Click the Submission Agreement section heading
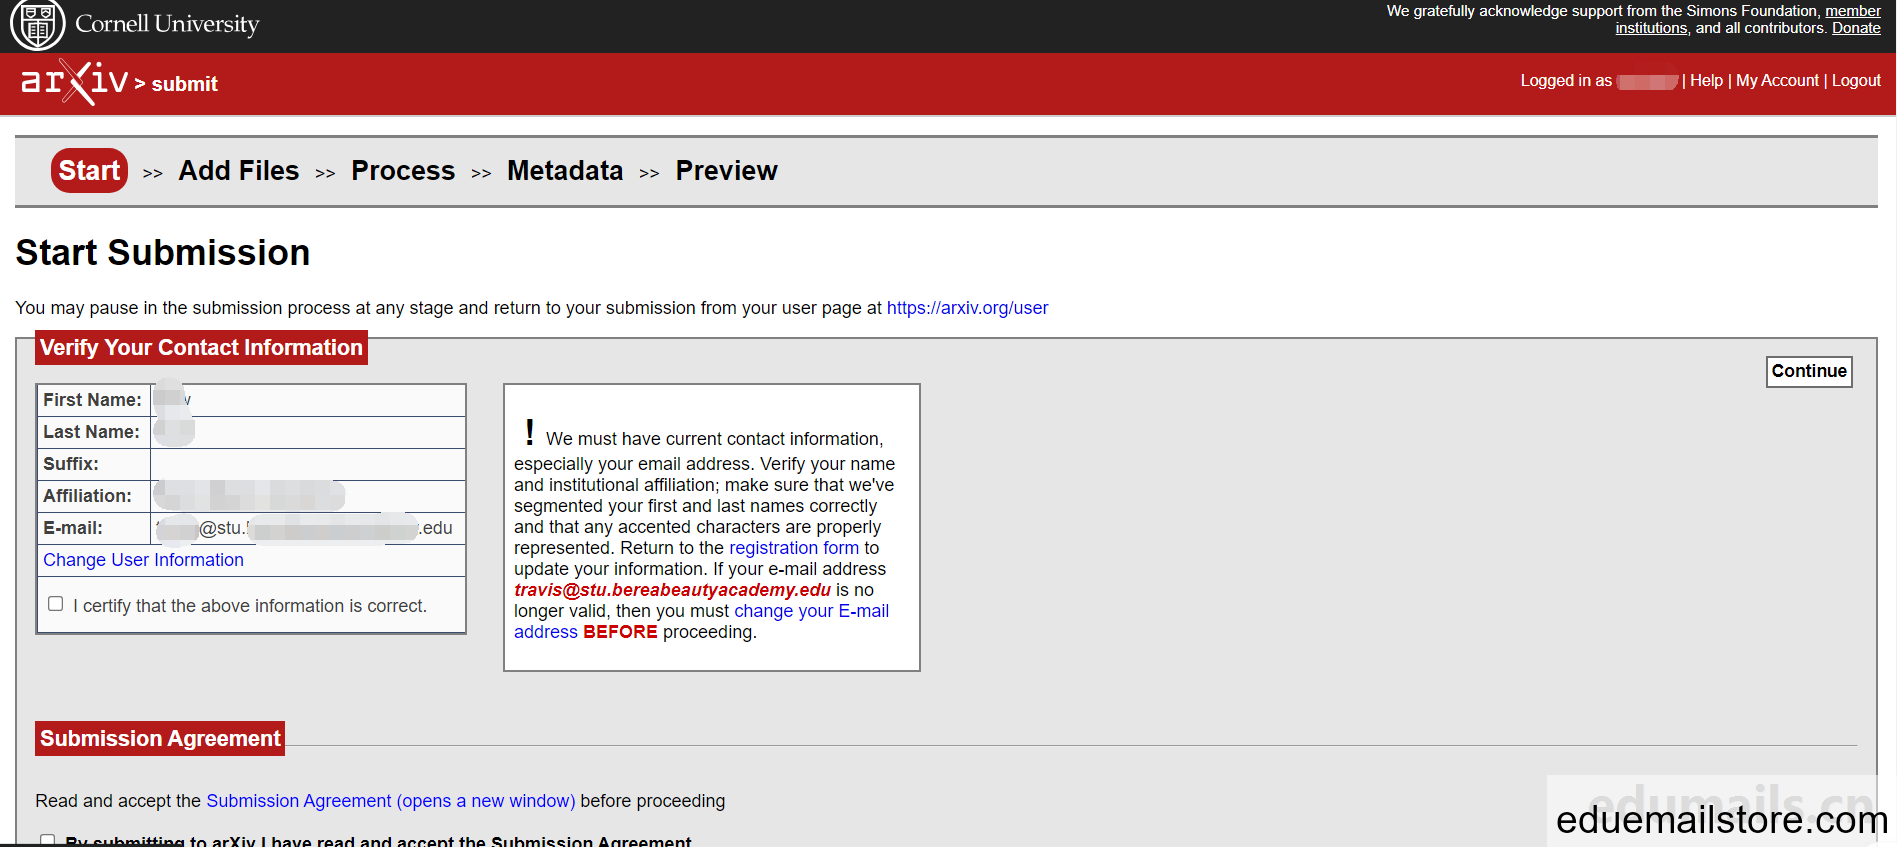 (x=160, y=738)
